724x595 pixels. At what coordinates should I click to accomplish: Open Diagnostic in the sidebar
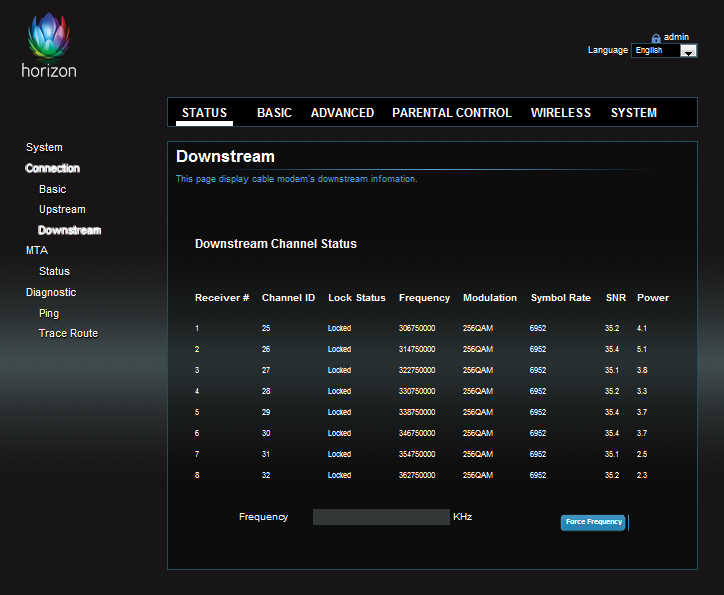pyautogui.click(x=51, y=293)
